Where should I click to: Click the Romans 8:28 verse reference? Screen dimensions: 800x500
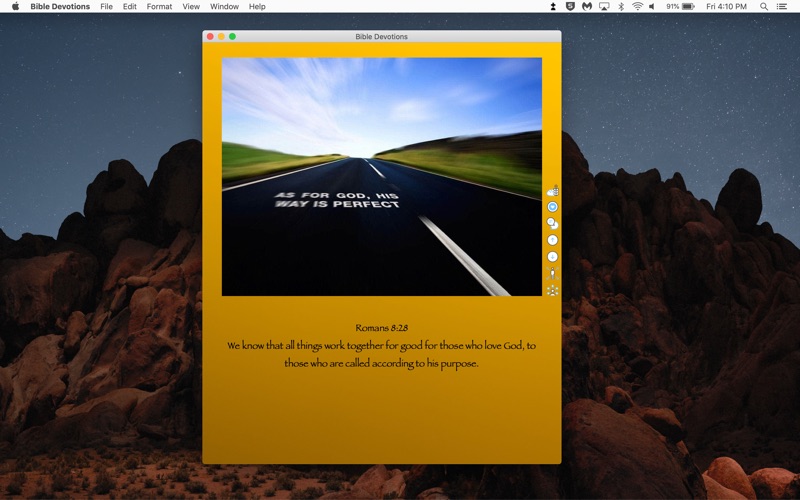382,328
